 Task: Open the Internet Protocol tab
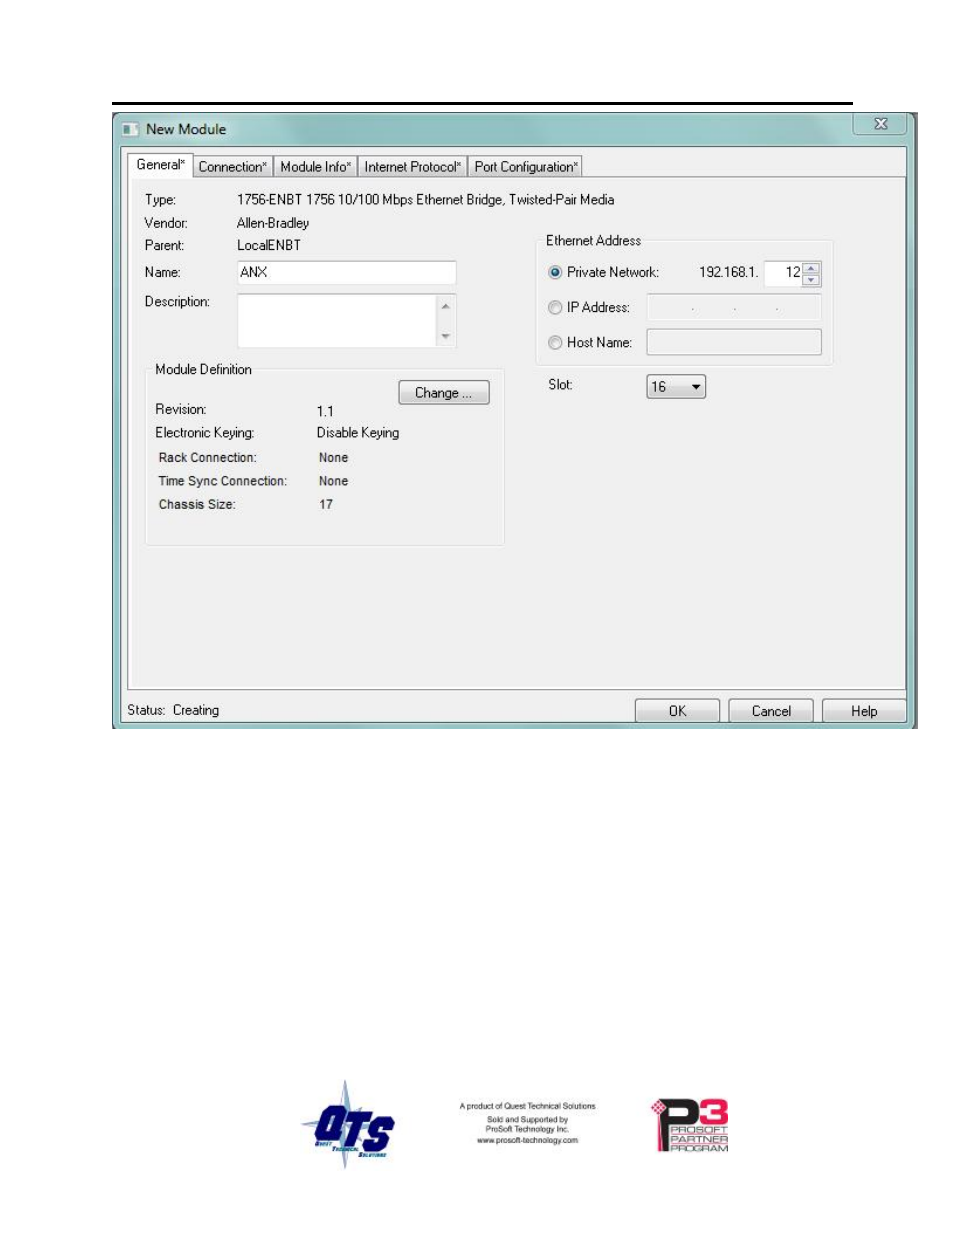pyautogui.click(x=412, y=167)
